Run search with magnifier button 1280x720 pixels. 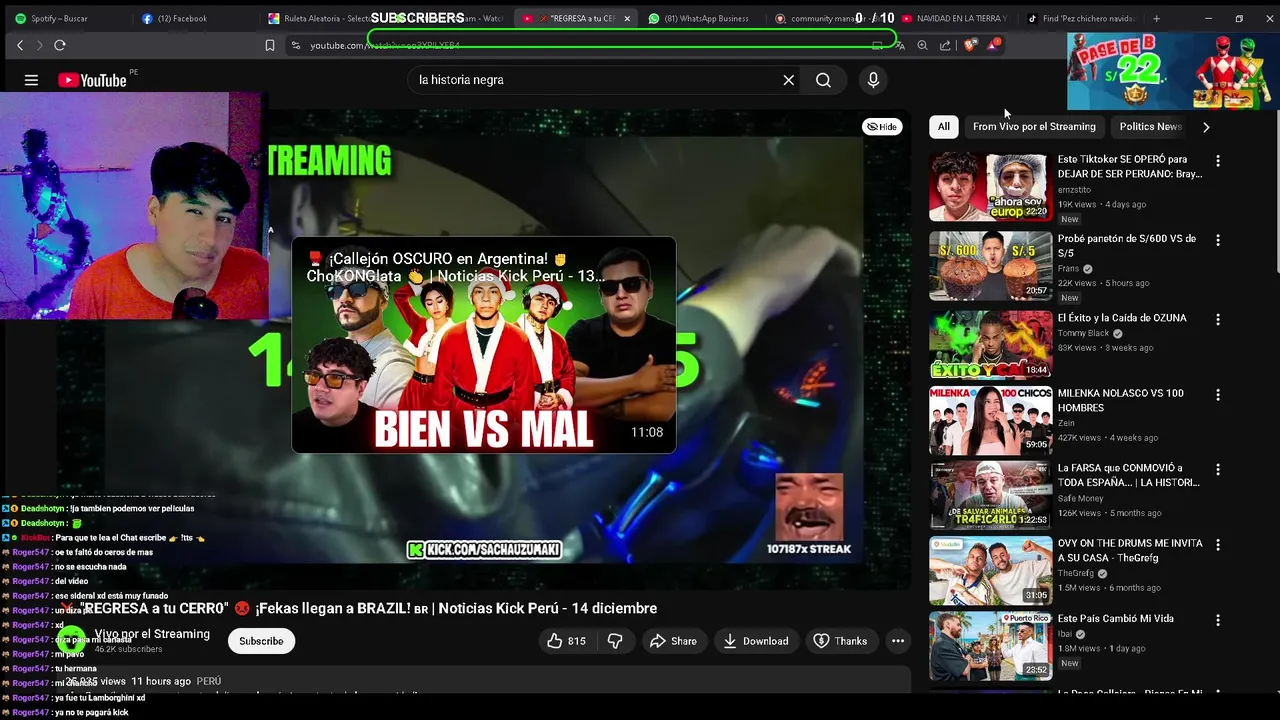click(823, 80)
